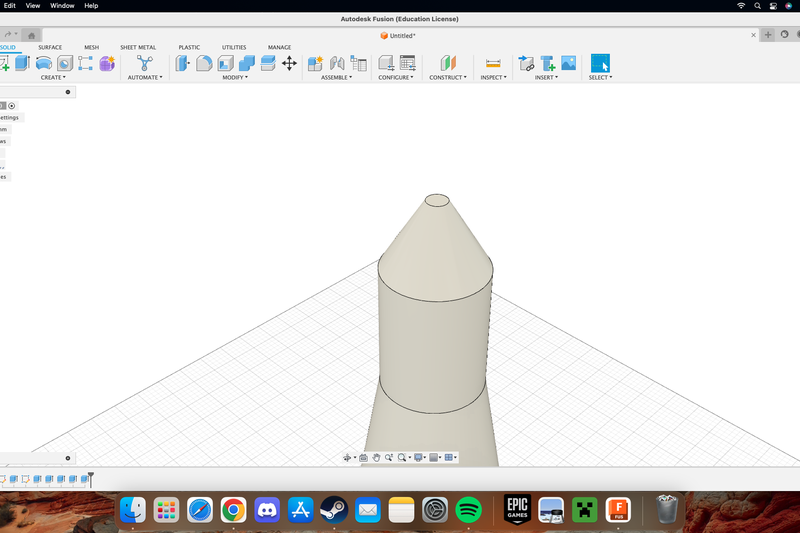
Task: Switch to the MESH tab
Action: point(91,47)
